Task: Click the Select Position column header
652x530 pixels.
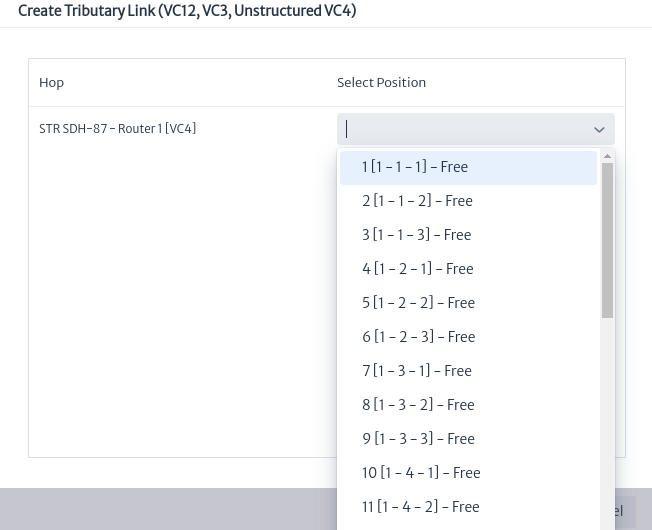Action: [x=381, y=83]
